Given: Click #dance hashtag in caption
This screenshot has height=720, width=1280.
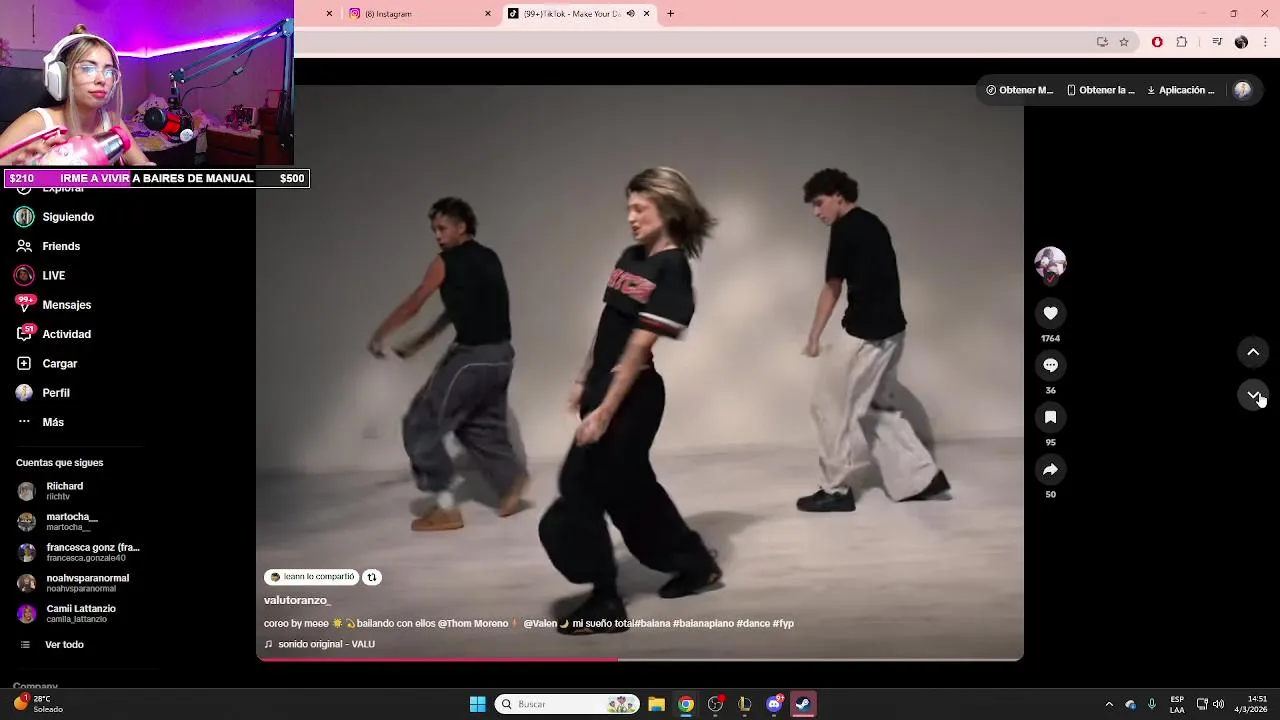Looking at the screenshot, I should pyautogui.click(x=753, y=623).
